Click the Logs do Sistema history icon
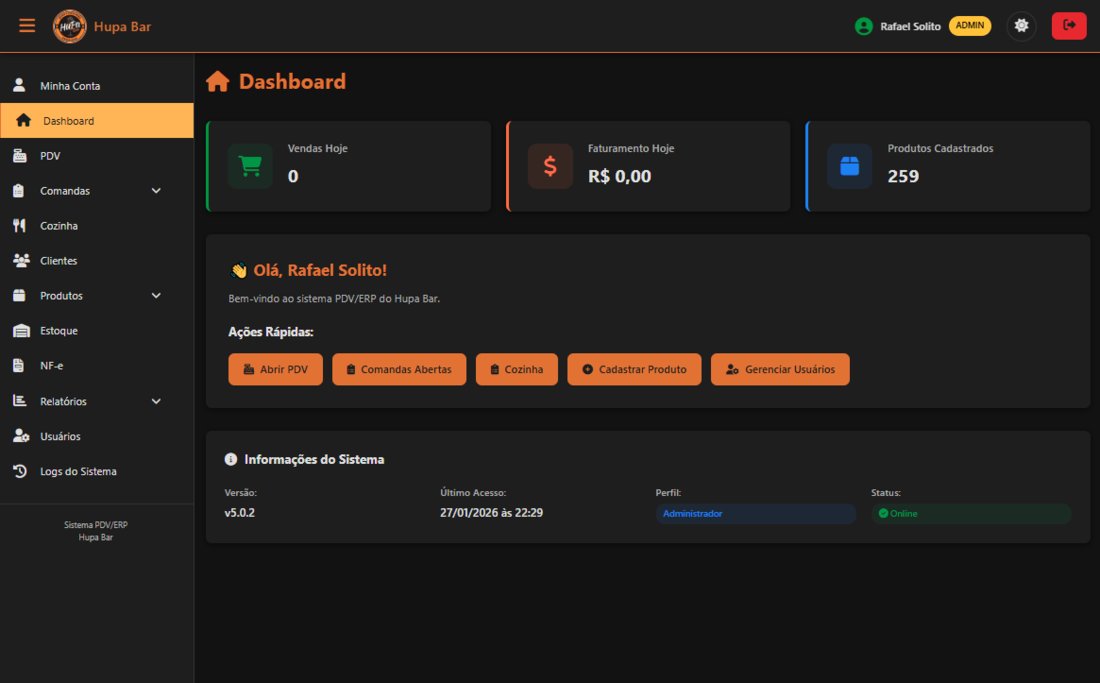The image size is (1100, 683). click(x=20, y=471)
